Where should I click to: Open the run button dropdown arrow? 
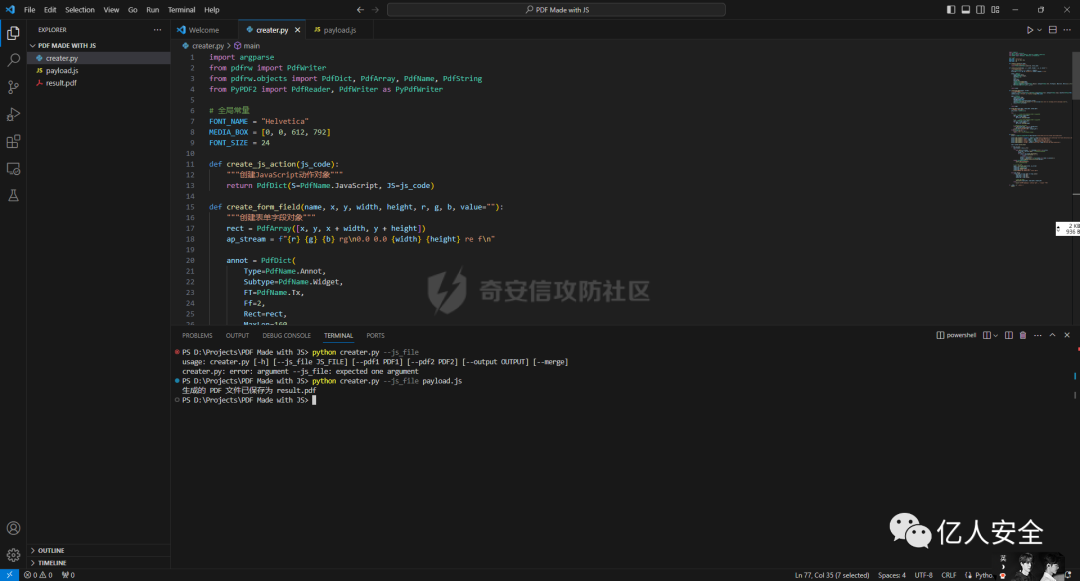pyautogui.click(x=1039, y=30)
